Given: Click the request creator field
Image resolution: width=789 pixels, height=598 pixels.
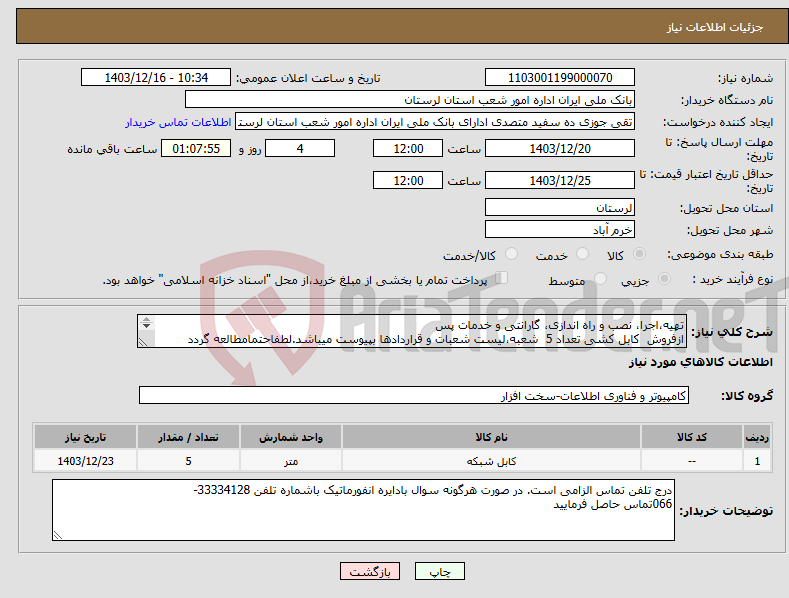Looking at the screenshot, I should point(435,122).
